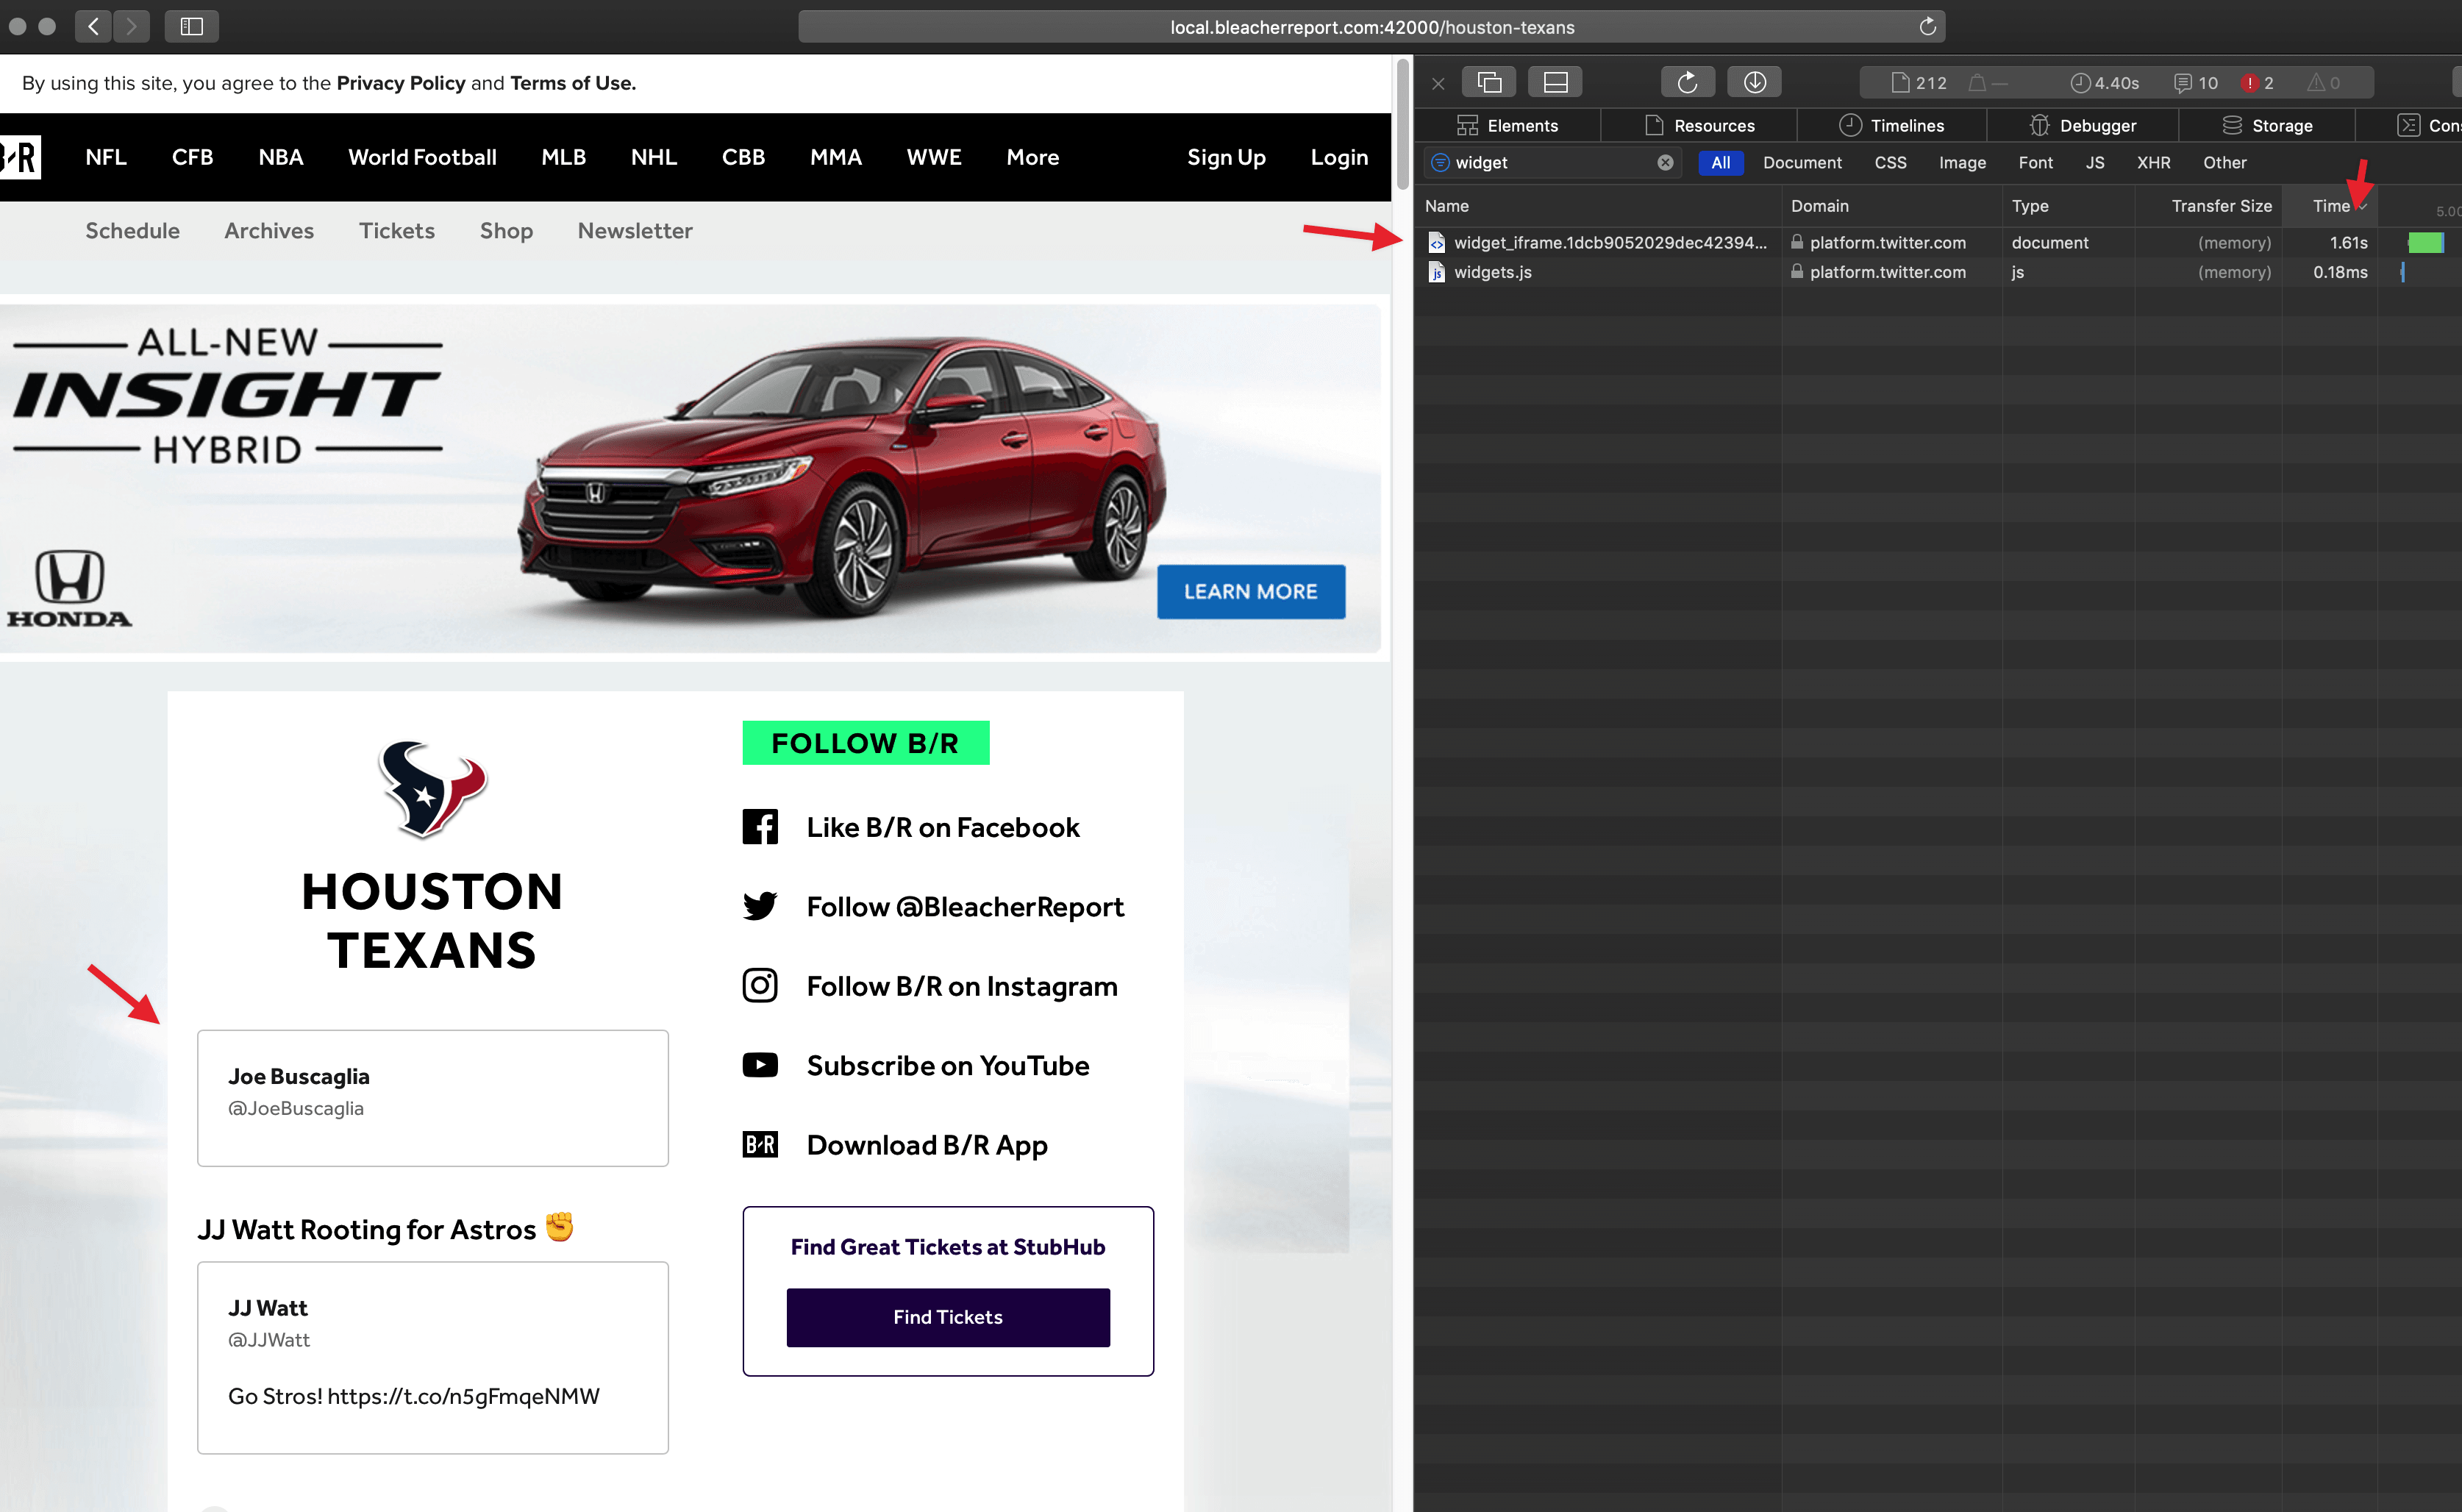2462x1512 pixels.
Task: Click the inspector reload page icon
Action: (1687, 82)
